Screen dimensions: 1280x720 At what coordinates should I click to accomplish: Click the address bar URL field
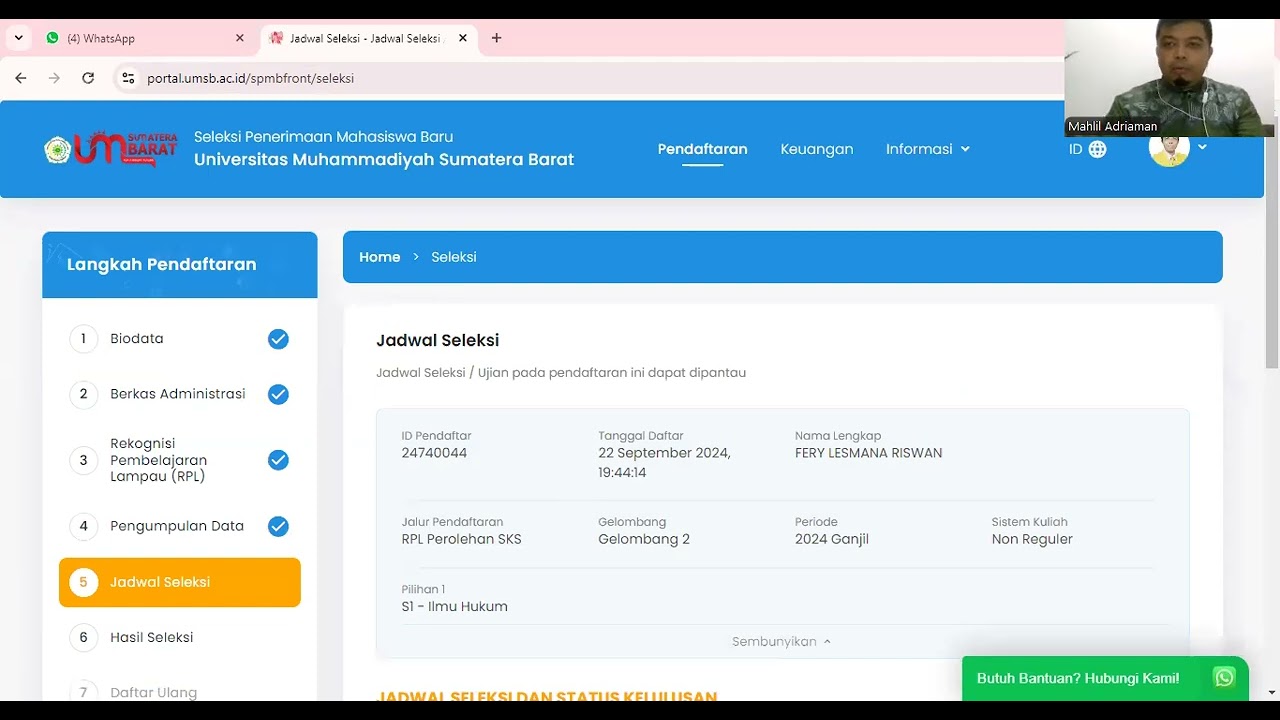pyautogui.click(x=590, y=78)
